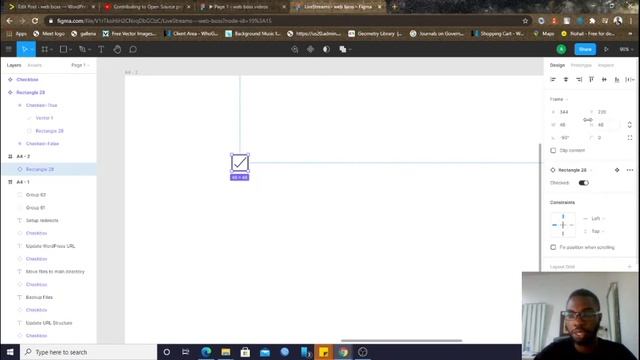
Task: Click the align right icon
Action: (579, 80)
